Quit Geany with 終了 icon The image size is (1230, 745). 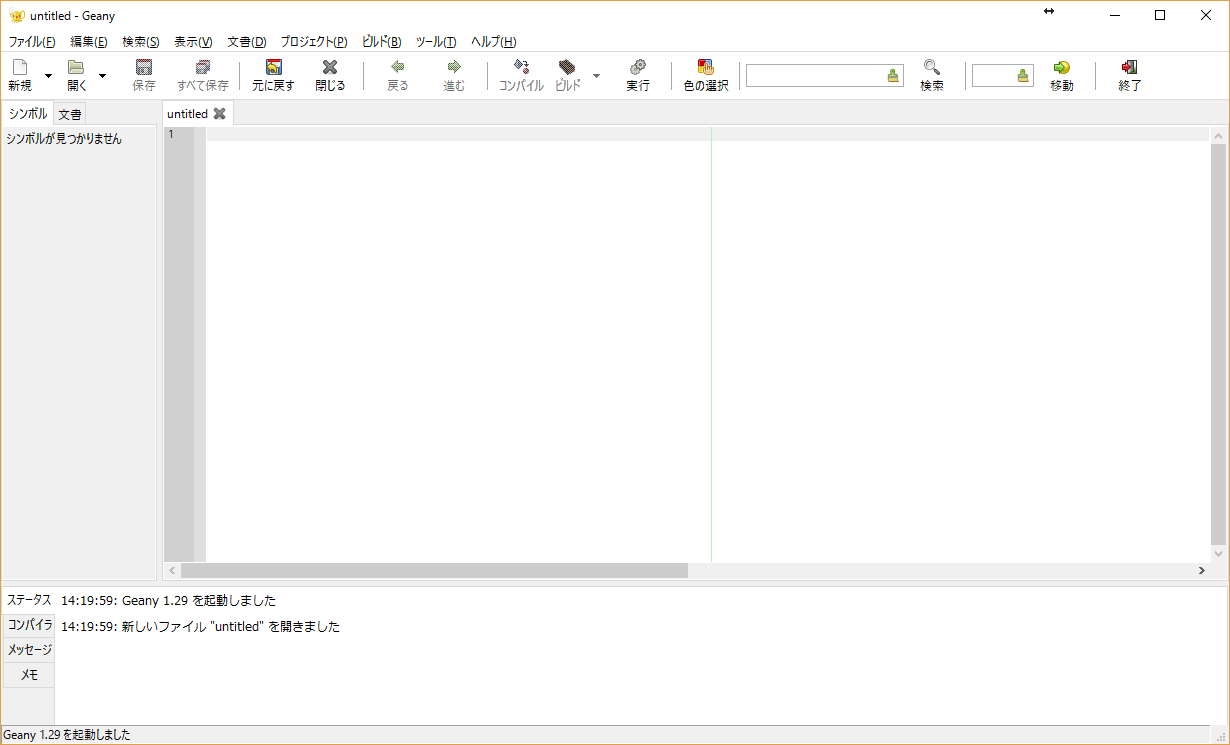1130,68
